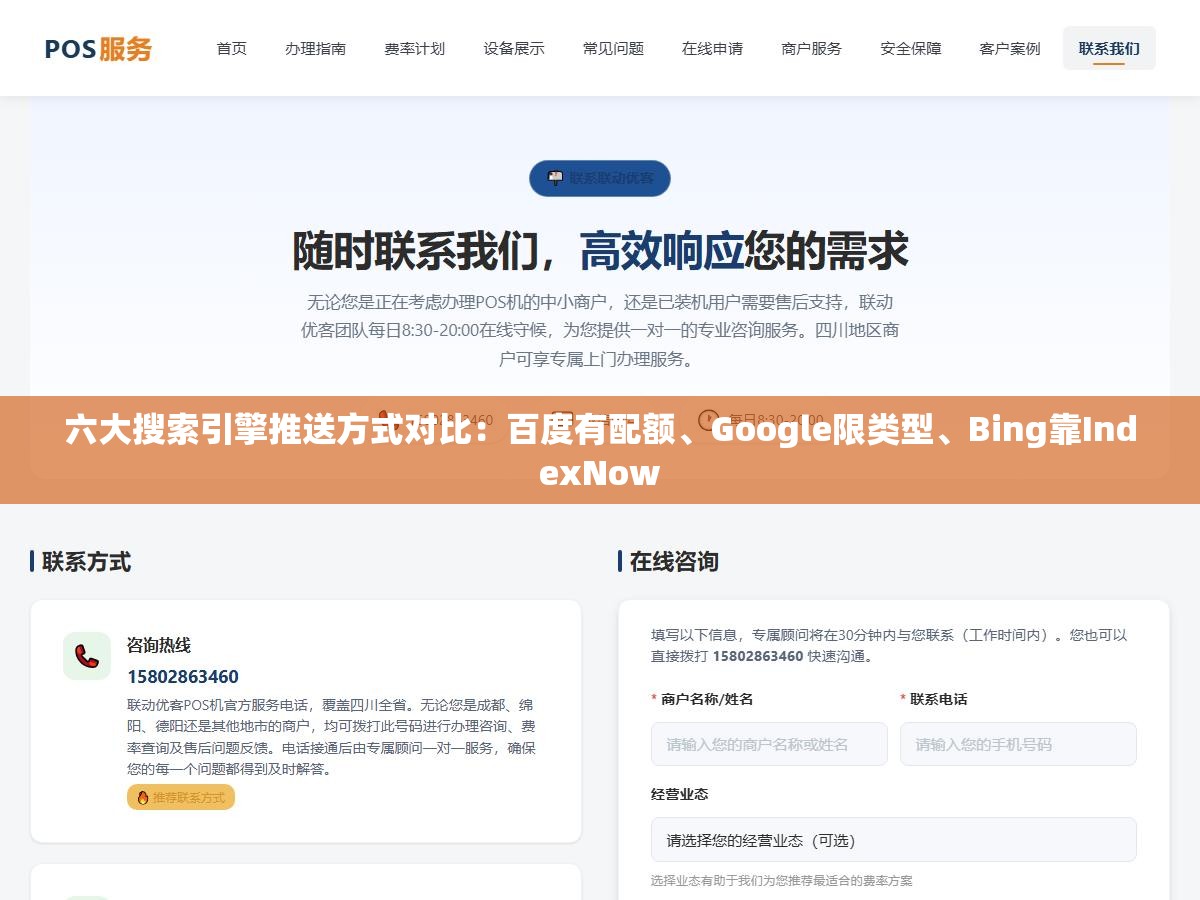Click the red phone icon beside 咨询热线
This screenshot has width=1200, height=900.
[x=87, y=656]
